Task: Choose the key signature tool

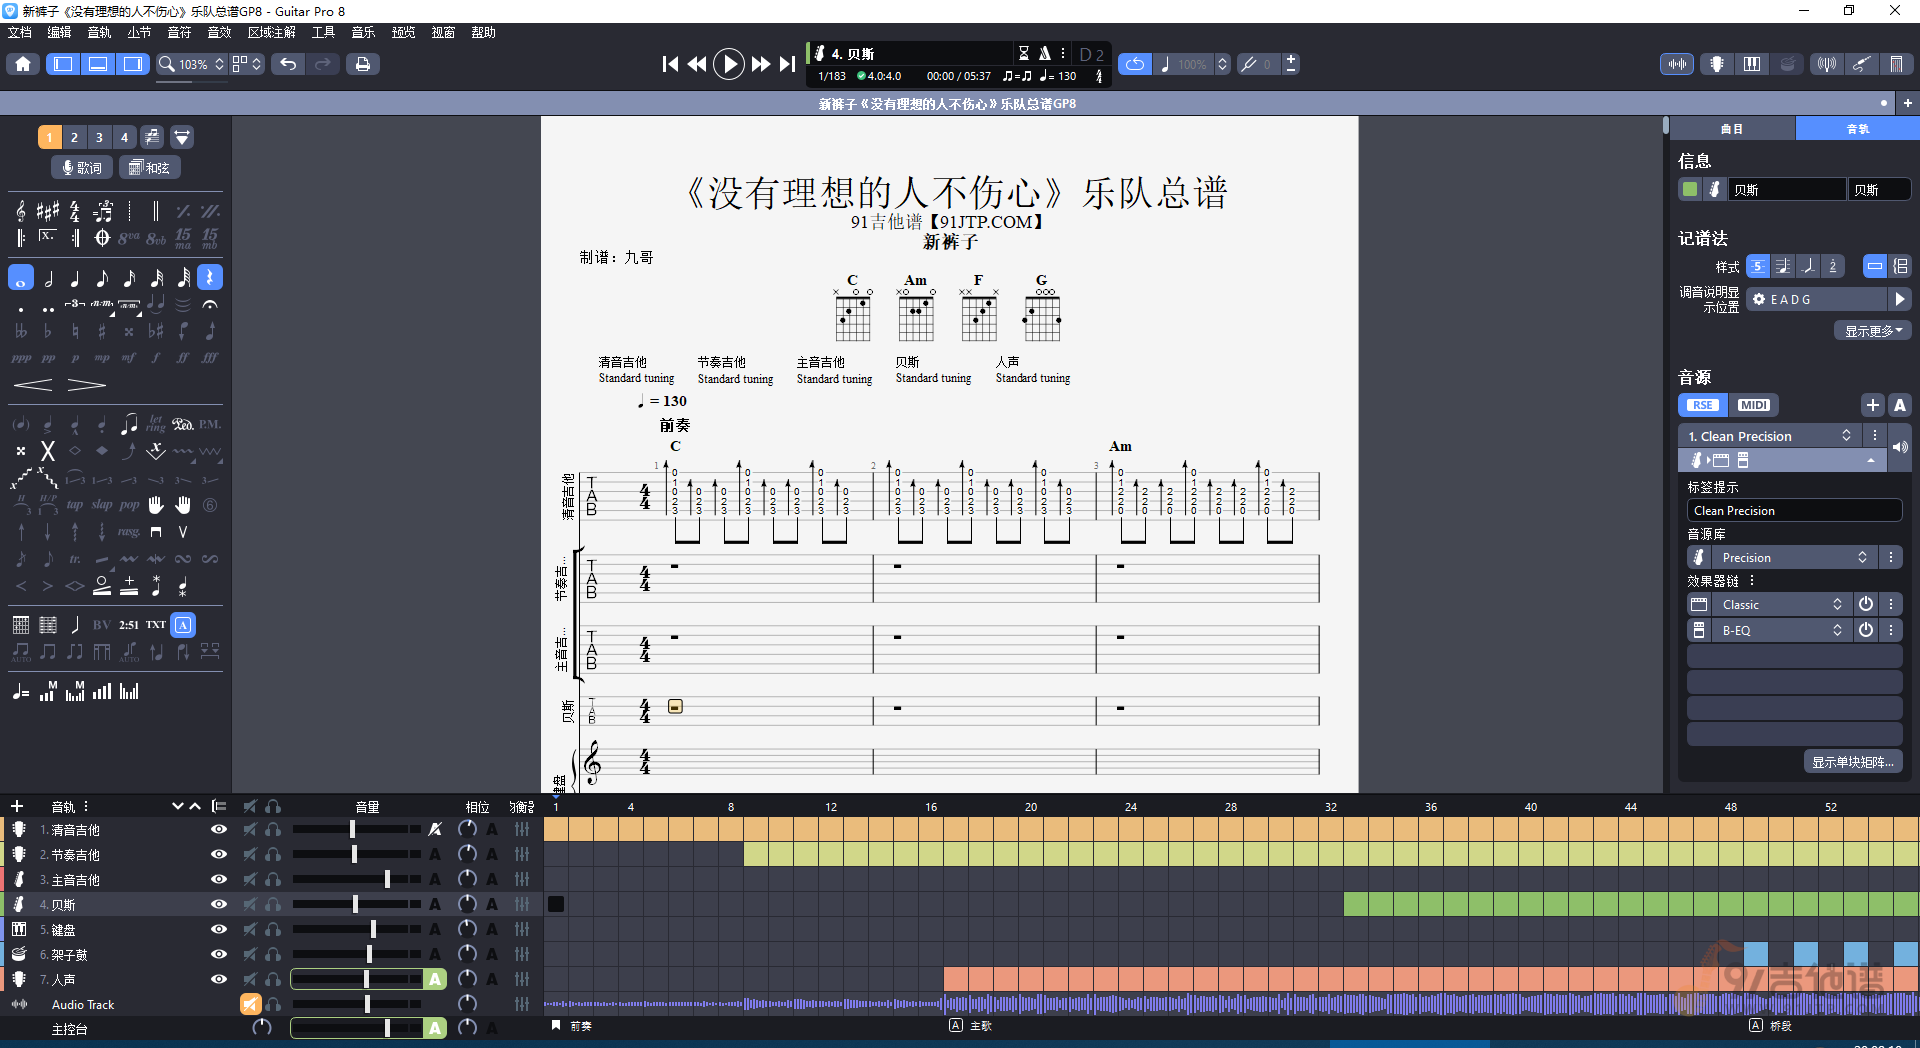Action: (x=48, y=211)
